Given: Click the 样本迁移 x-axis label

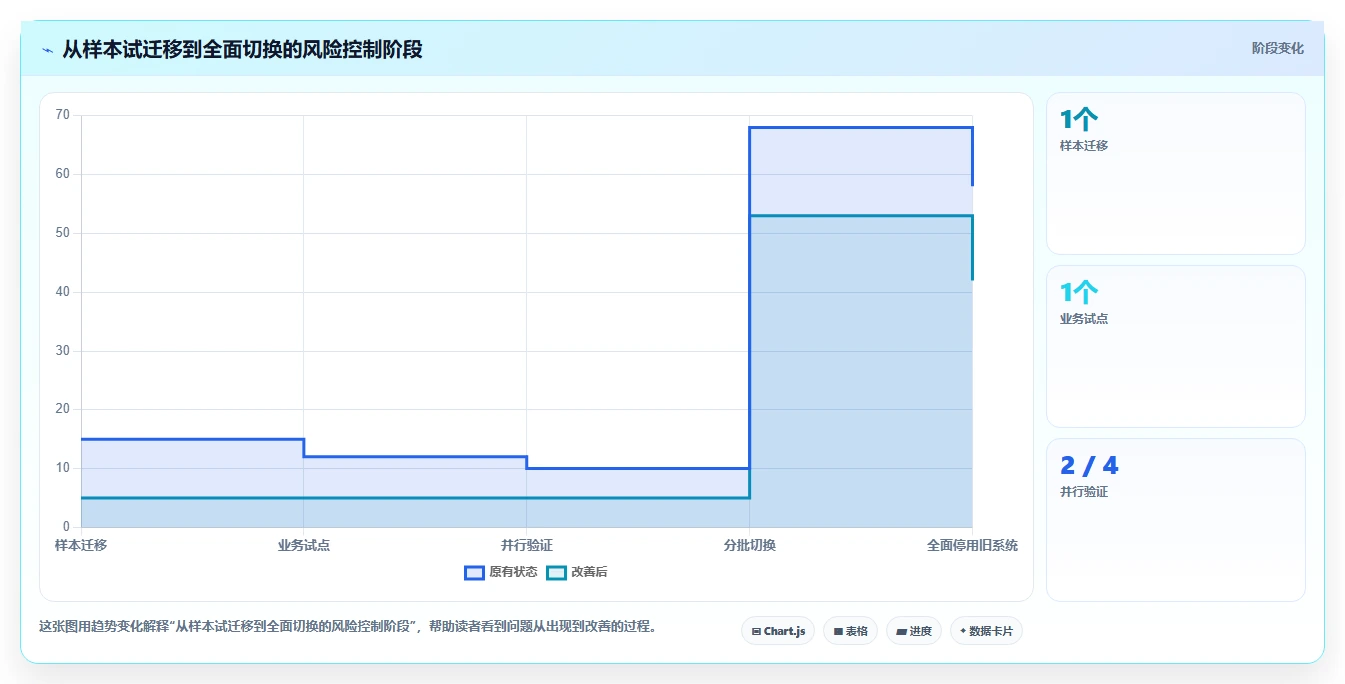Looking at the screenshot, I should pyautogui.click(x=81, y=545).
